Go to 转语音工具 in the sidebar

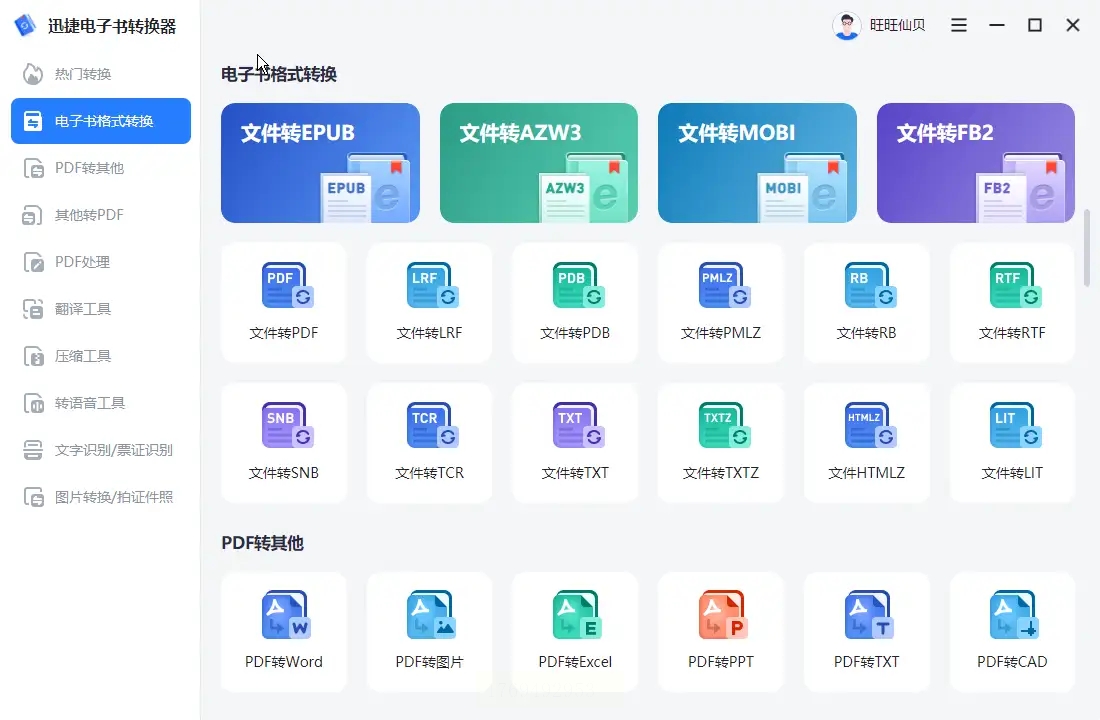pos(101,403)
